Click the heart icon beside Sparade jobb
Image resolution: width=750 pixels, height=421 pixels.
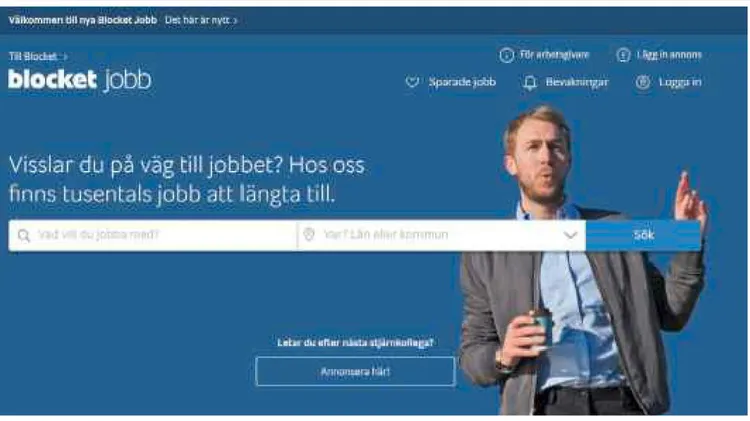click(x=412, y=82)
